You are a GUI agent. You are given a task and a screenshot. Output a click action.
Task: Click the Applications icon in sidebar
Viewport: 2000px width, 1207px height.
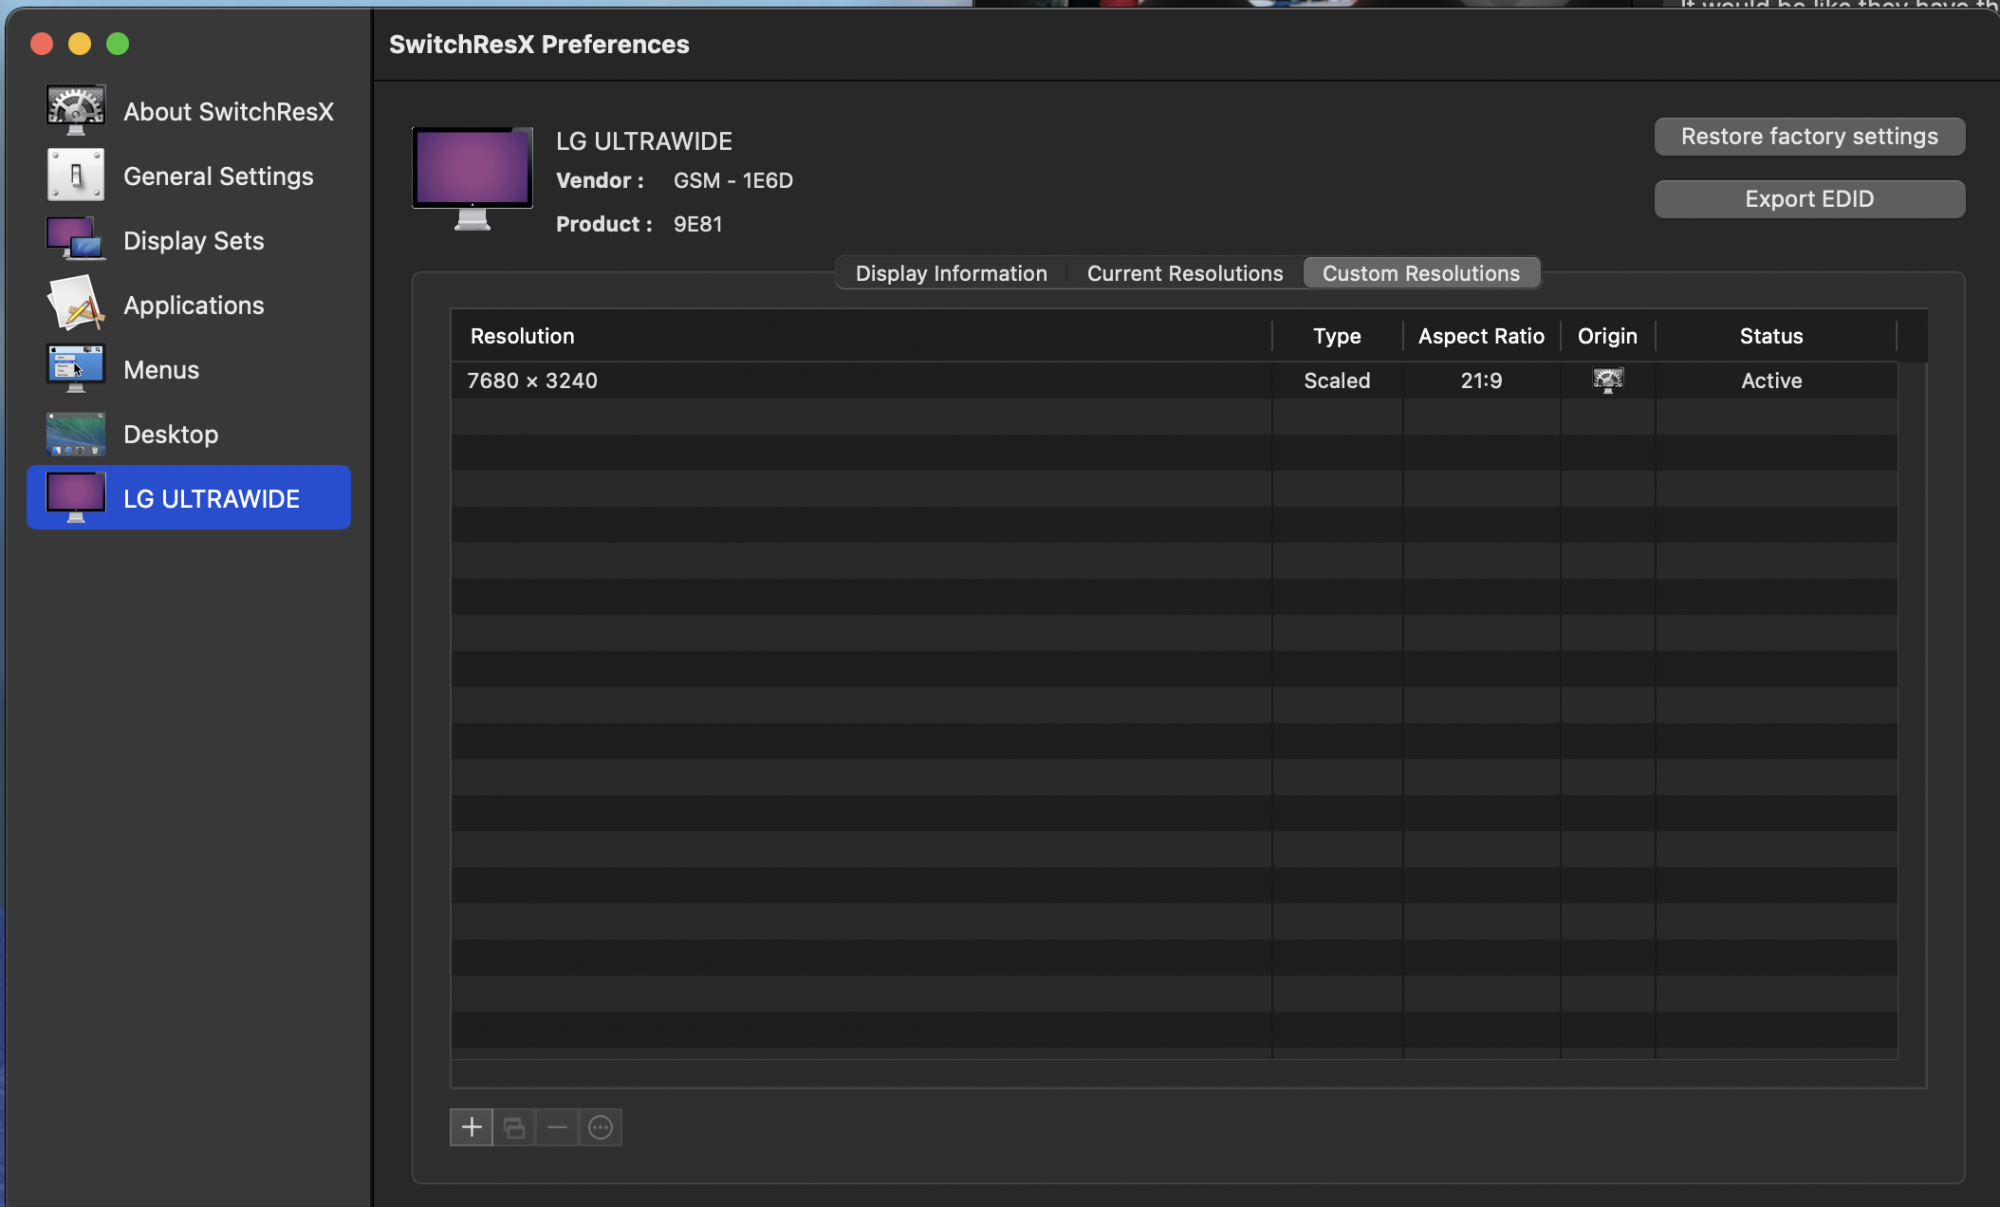pyautogui.click(x=75, y=304)
